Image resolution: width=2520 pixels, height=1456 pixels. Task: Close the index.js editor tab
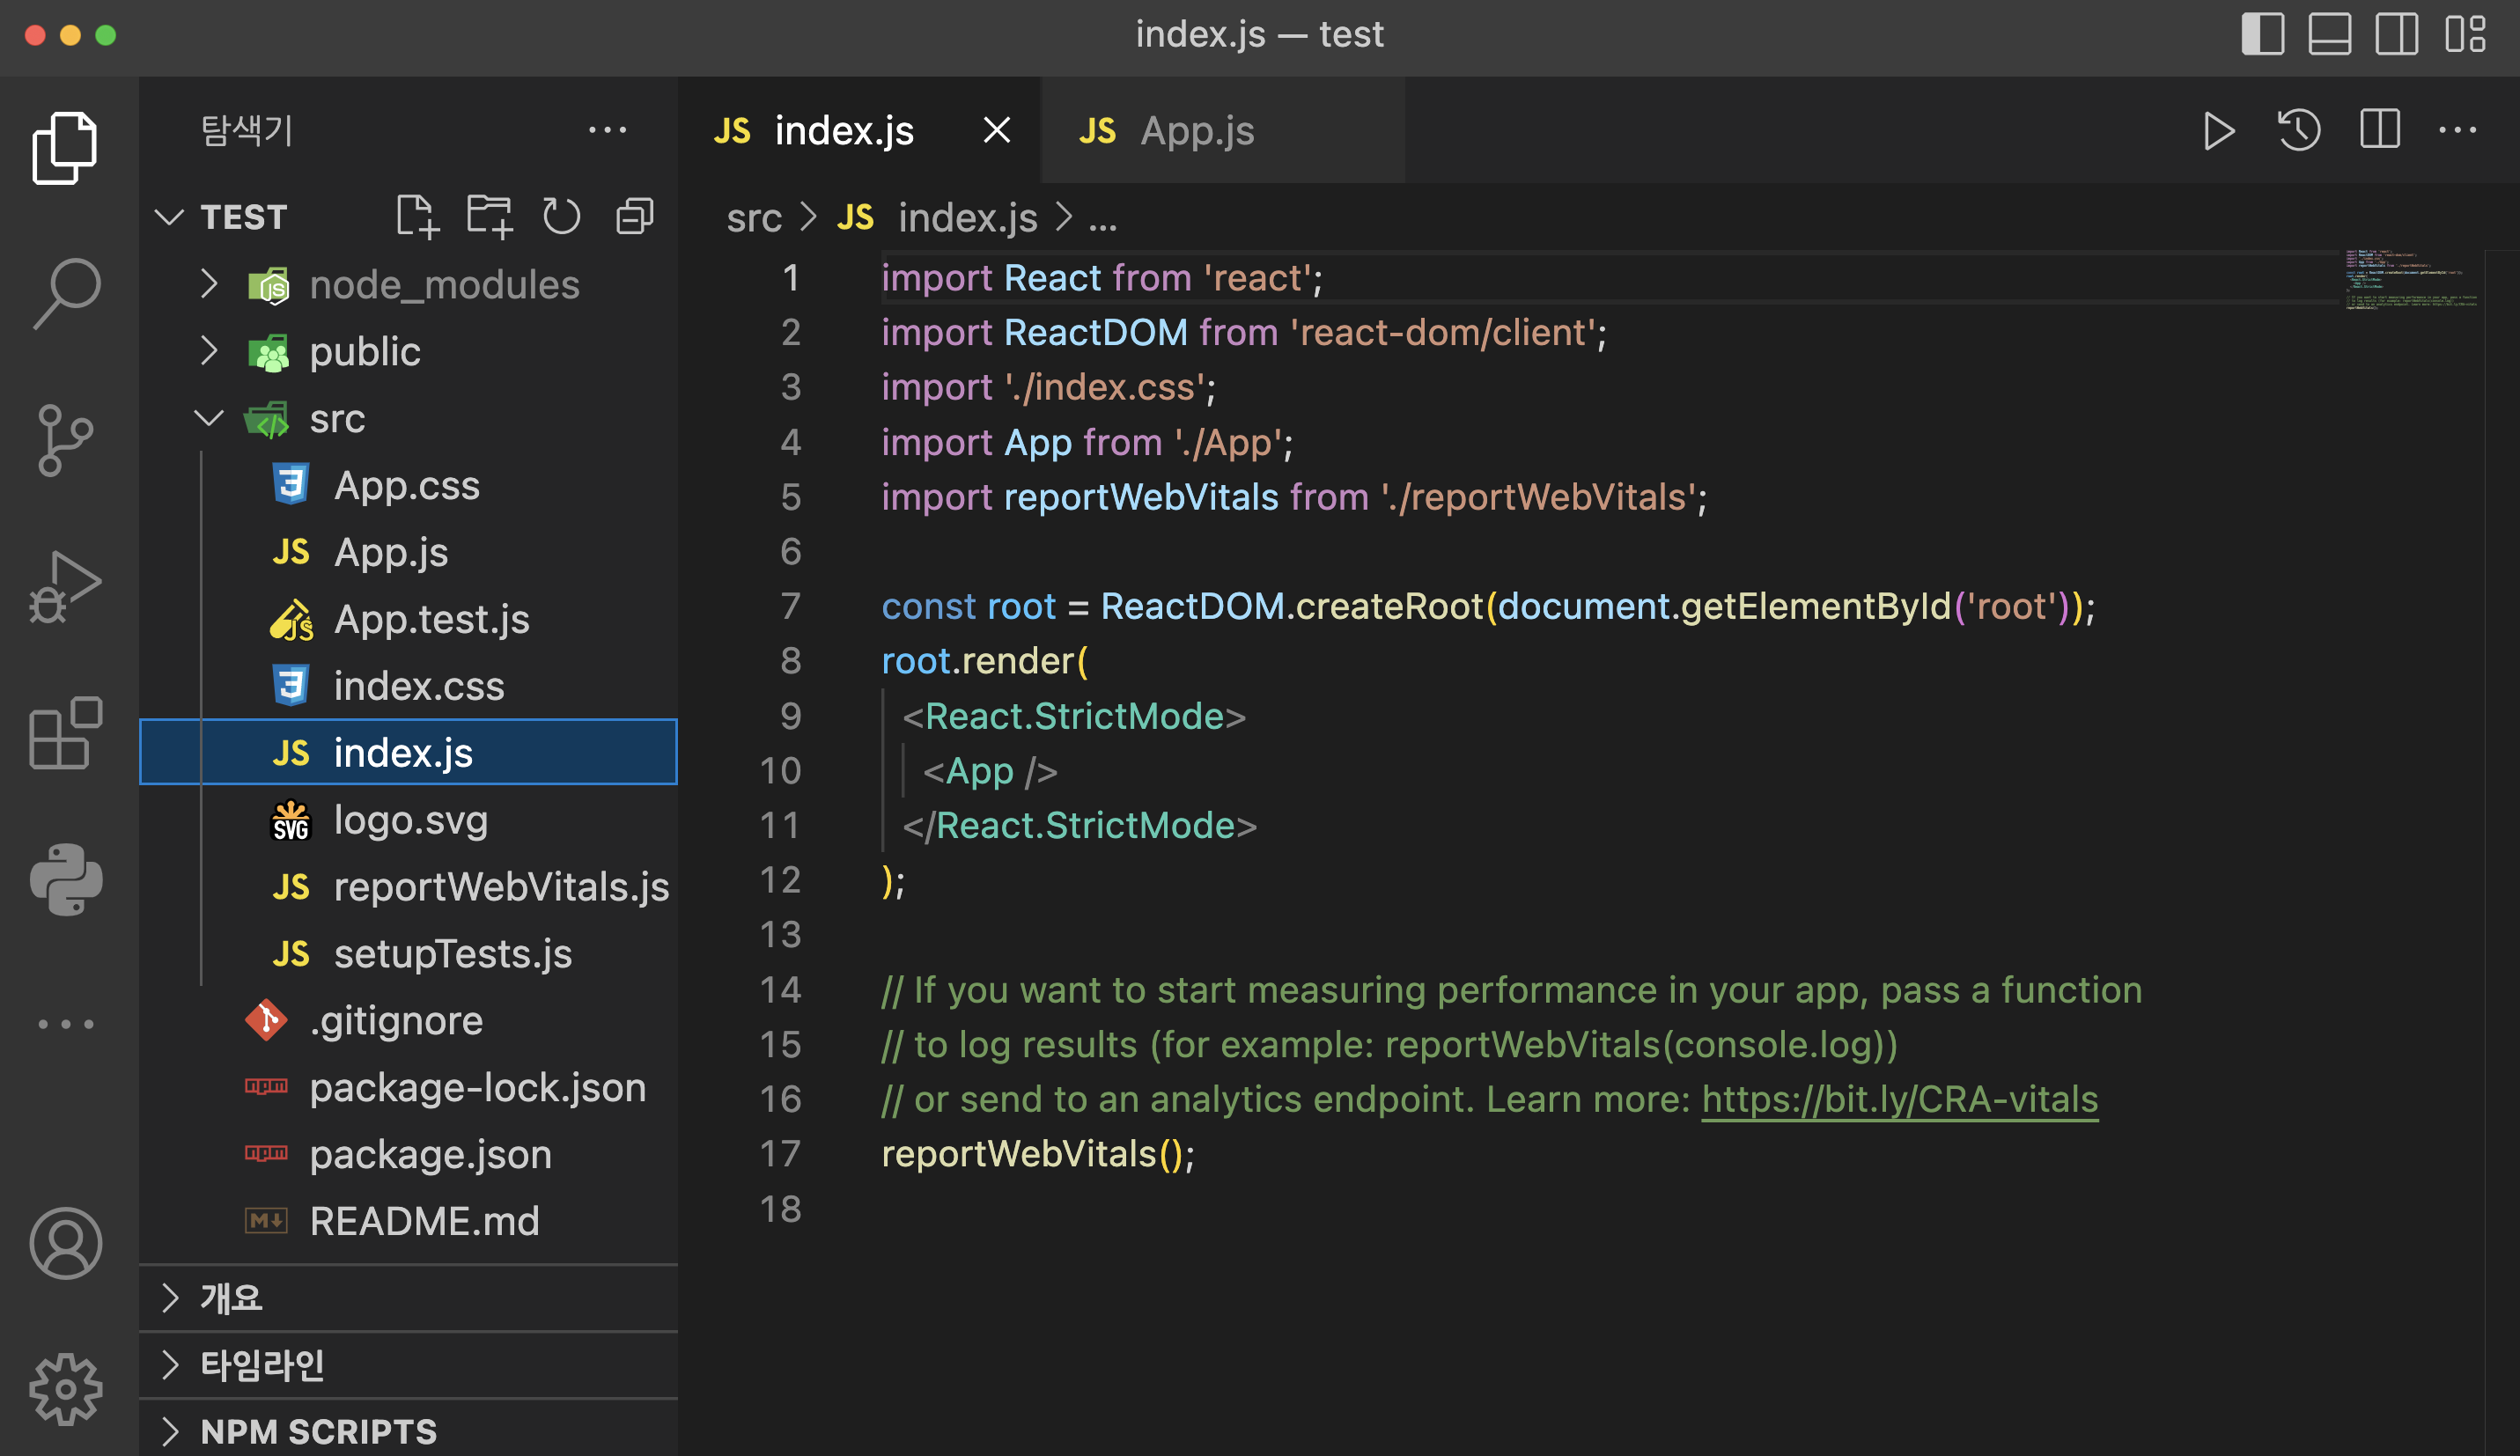click(996, 131)
